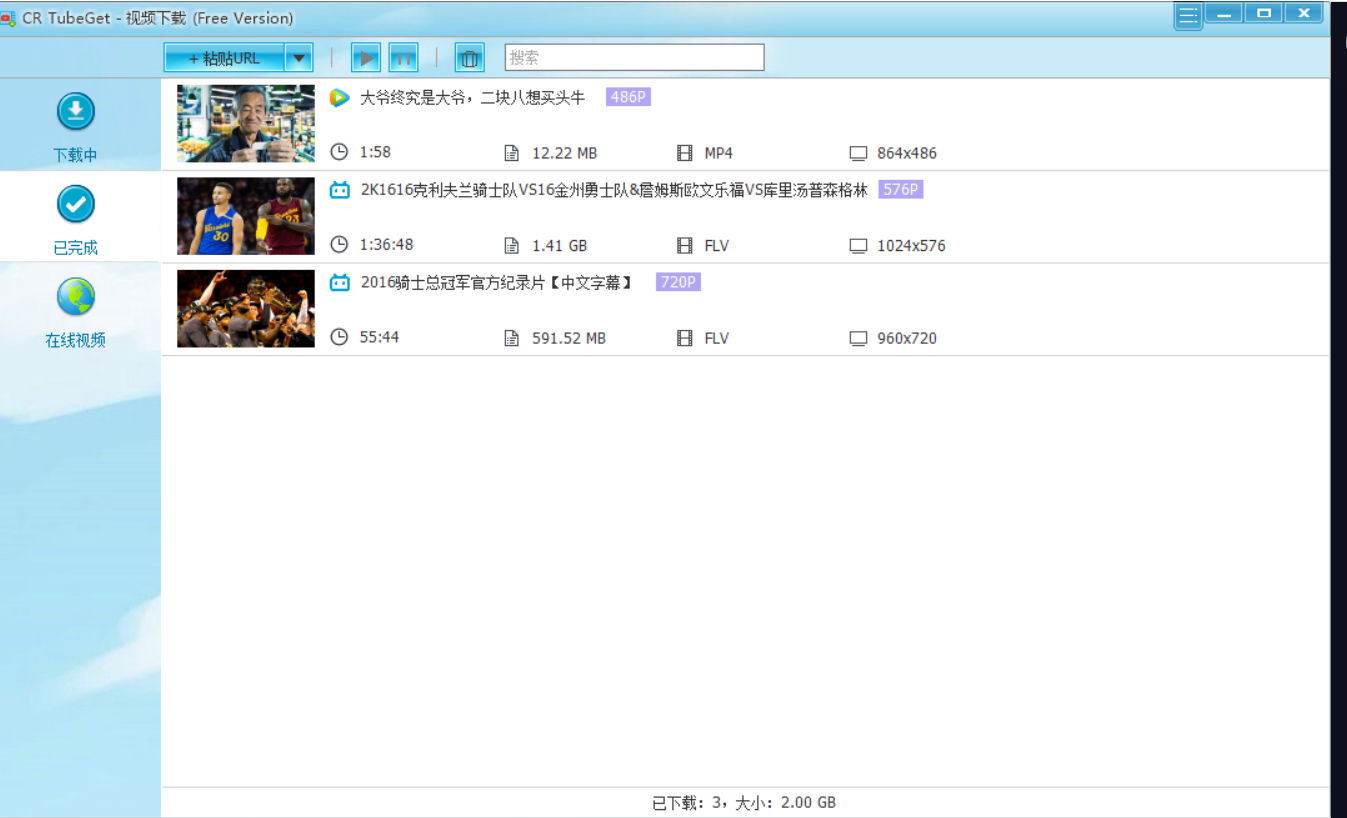
Task: Click the Tencent Video source icon of first item
Action: pos(340,98)
